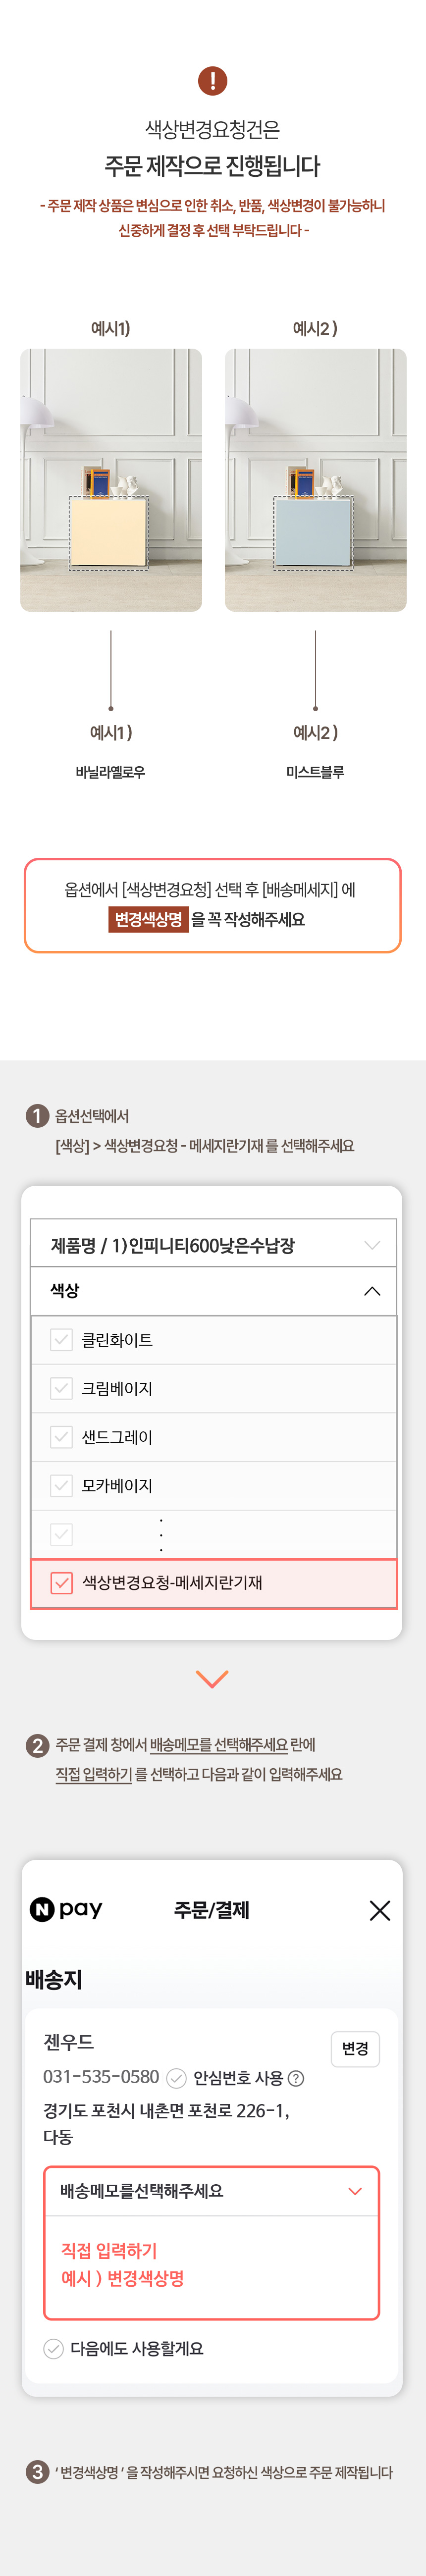Image resolution: width=426 pixels, height=2576 pixels.
Task: Toggle 색상변경요청-메세지란기재 checkbox
Action: tap(62, 1583)
